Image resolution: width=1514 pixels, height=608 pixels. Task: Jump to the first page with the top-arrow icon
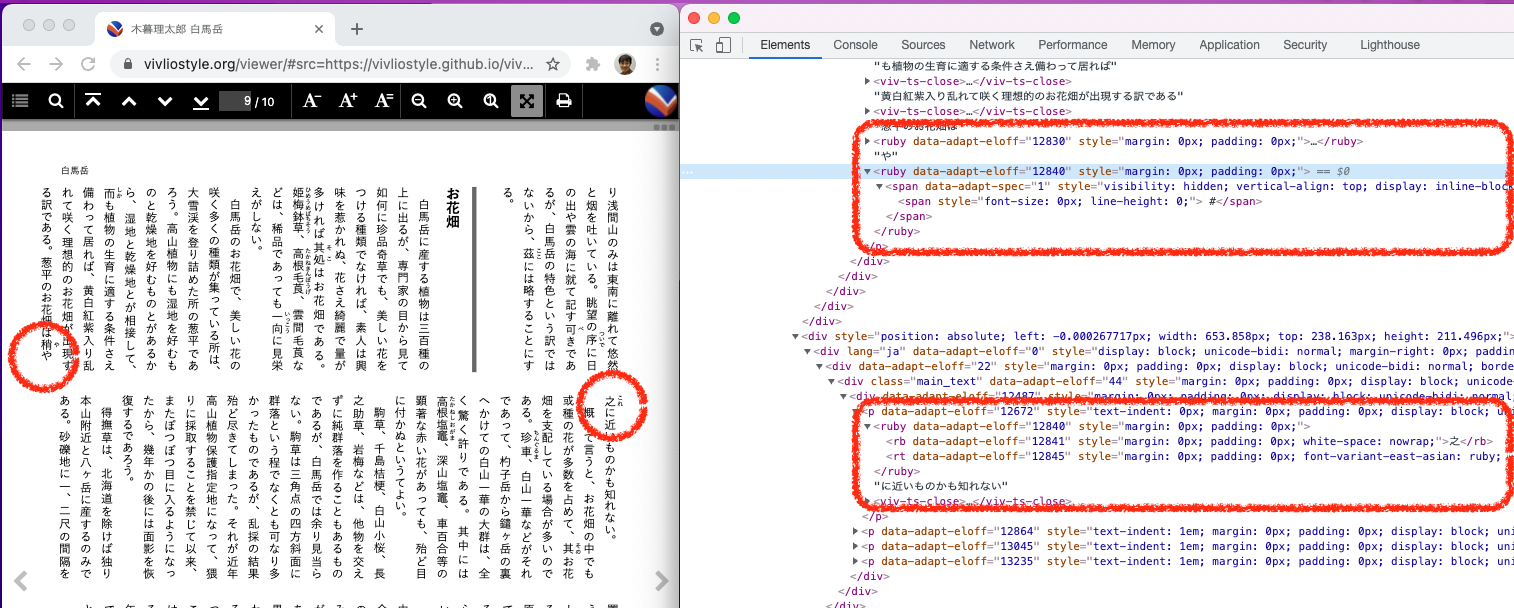(x=93, y=100)
